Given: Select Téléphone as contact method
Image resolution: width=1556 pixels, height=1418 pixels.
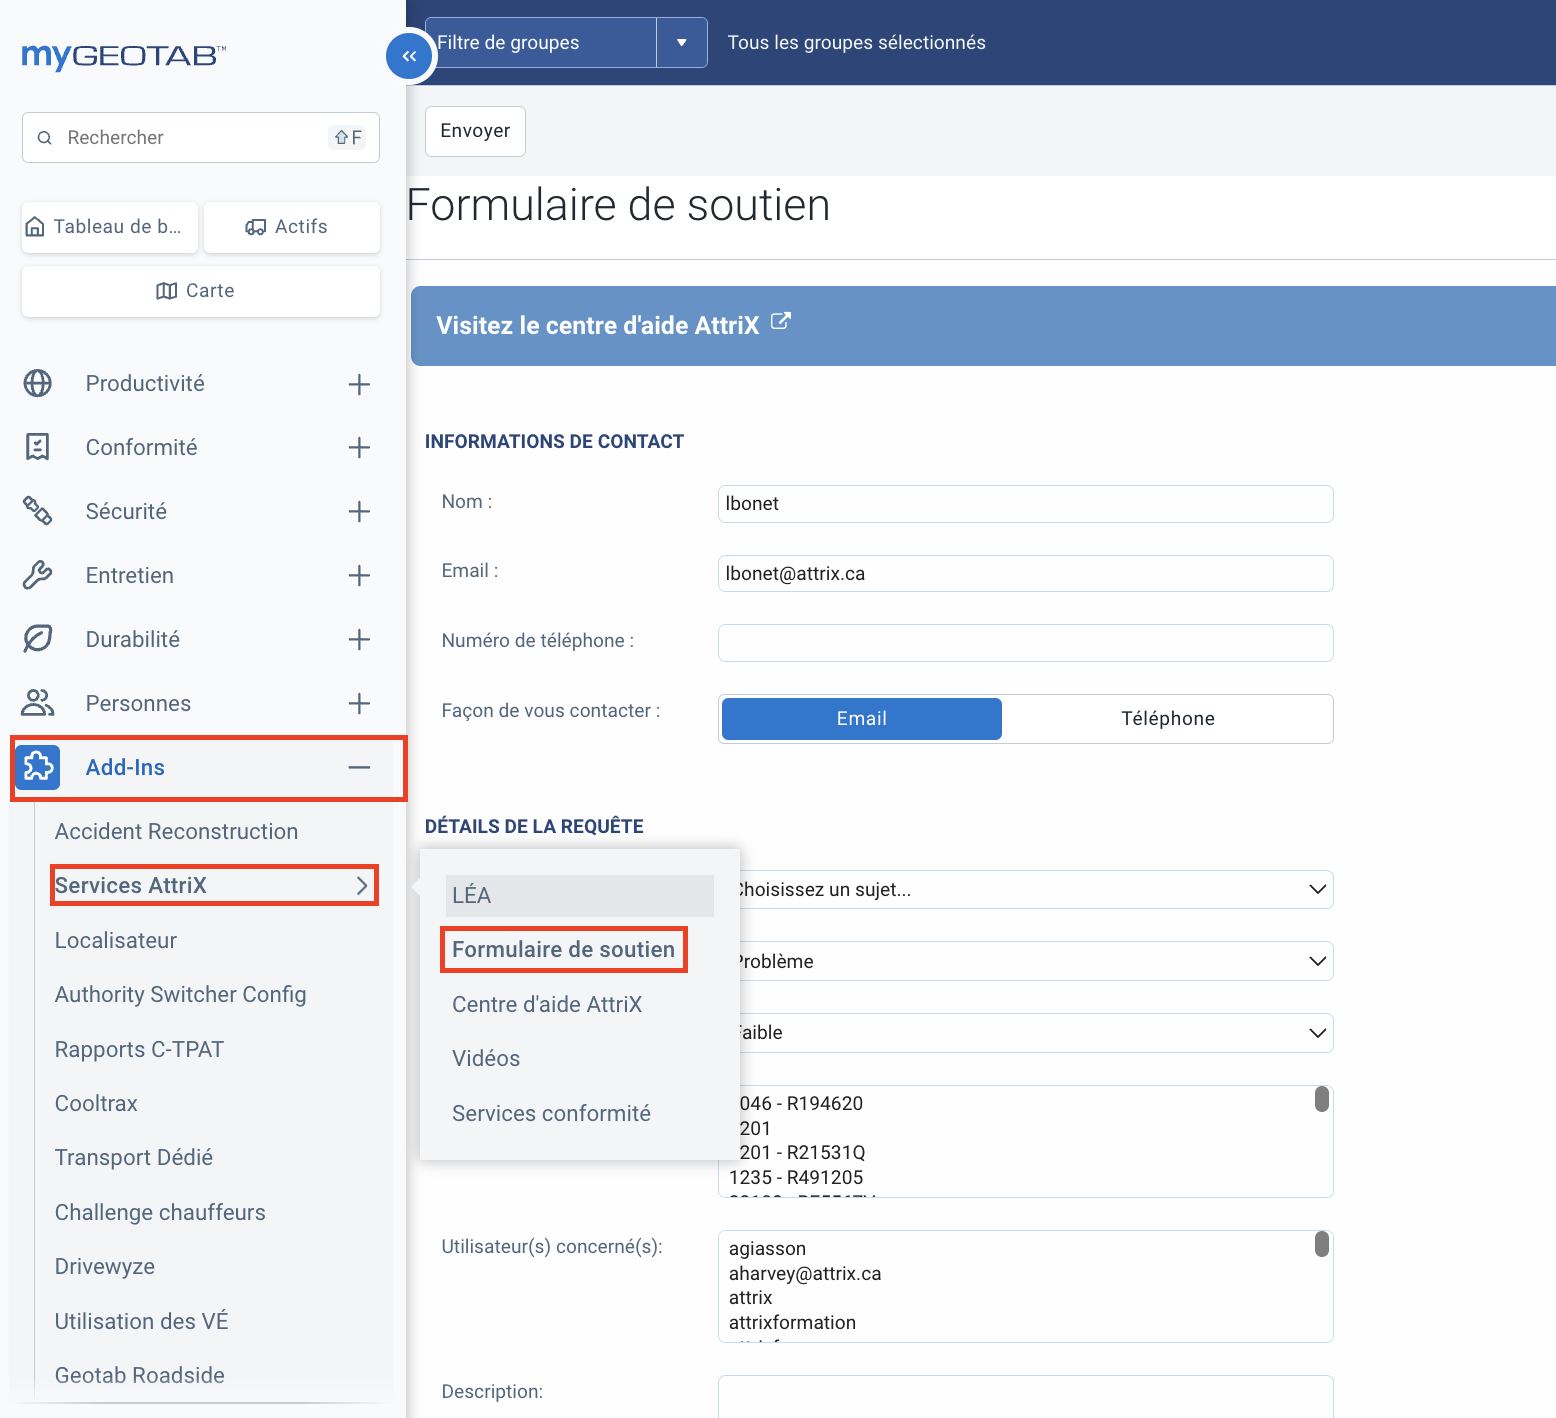Looking at the screenshot, I should coord(1167,719).
